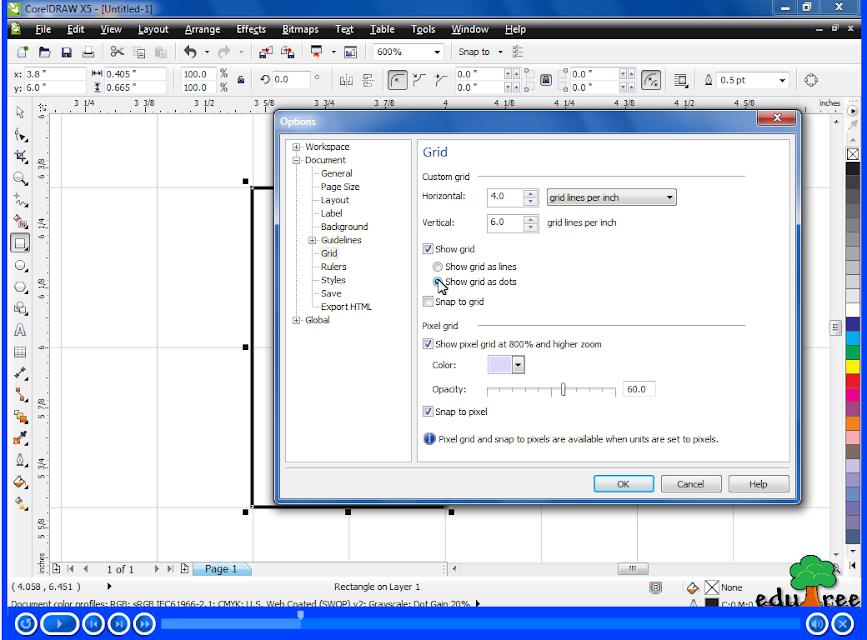Click the video progress marker
867x640 pixels.
301,615
